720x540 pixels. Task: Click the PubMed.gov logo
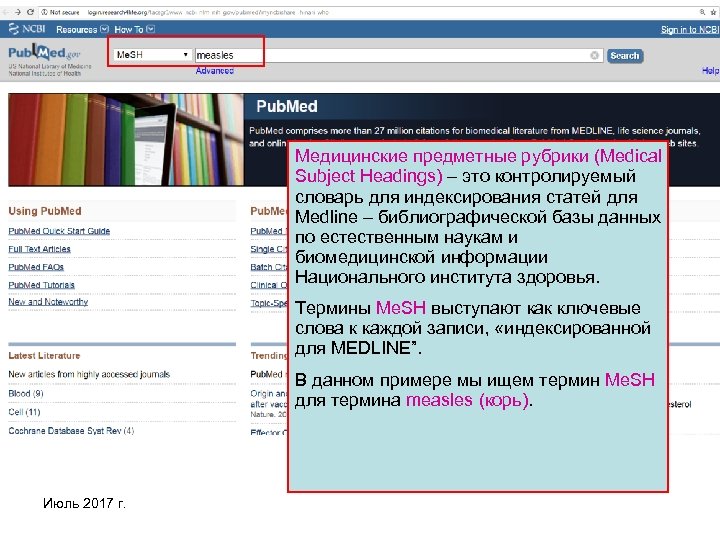pyautogui.click(x=44, y=53)
